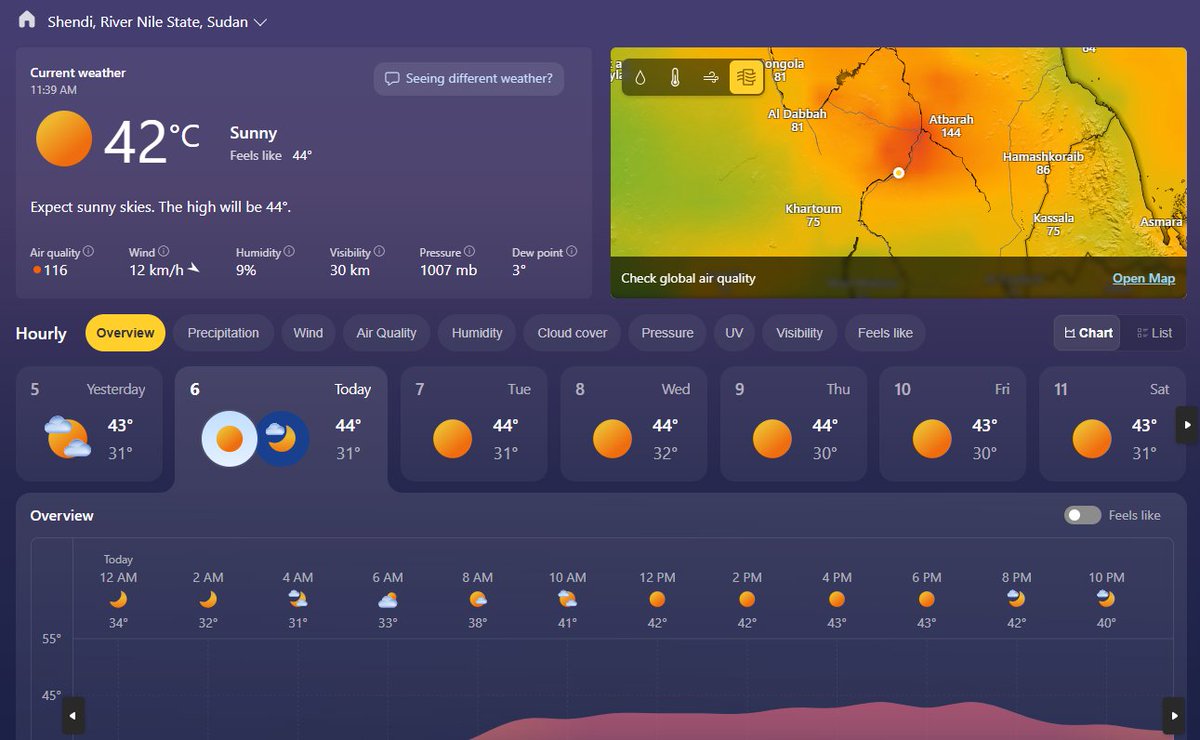Viewport: 1200px width, 740px height.
Task: Click daytime sun icon in Today card
Action: [x=230, y=438]
